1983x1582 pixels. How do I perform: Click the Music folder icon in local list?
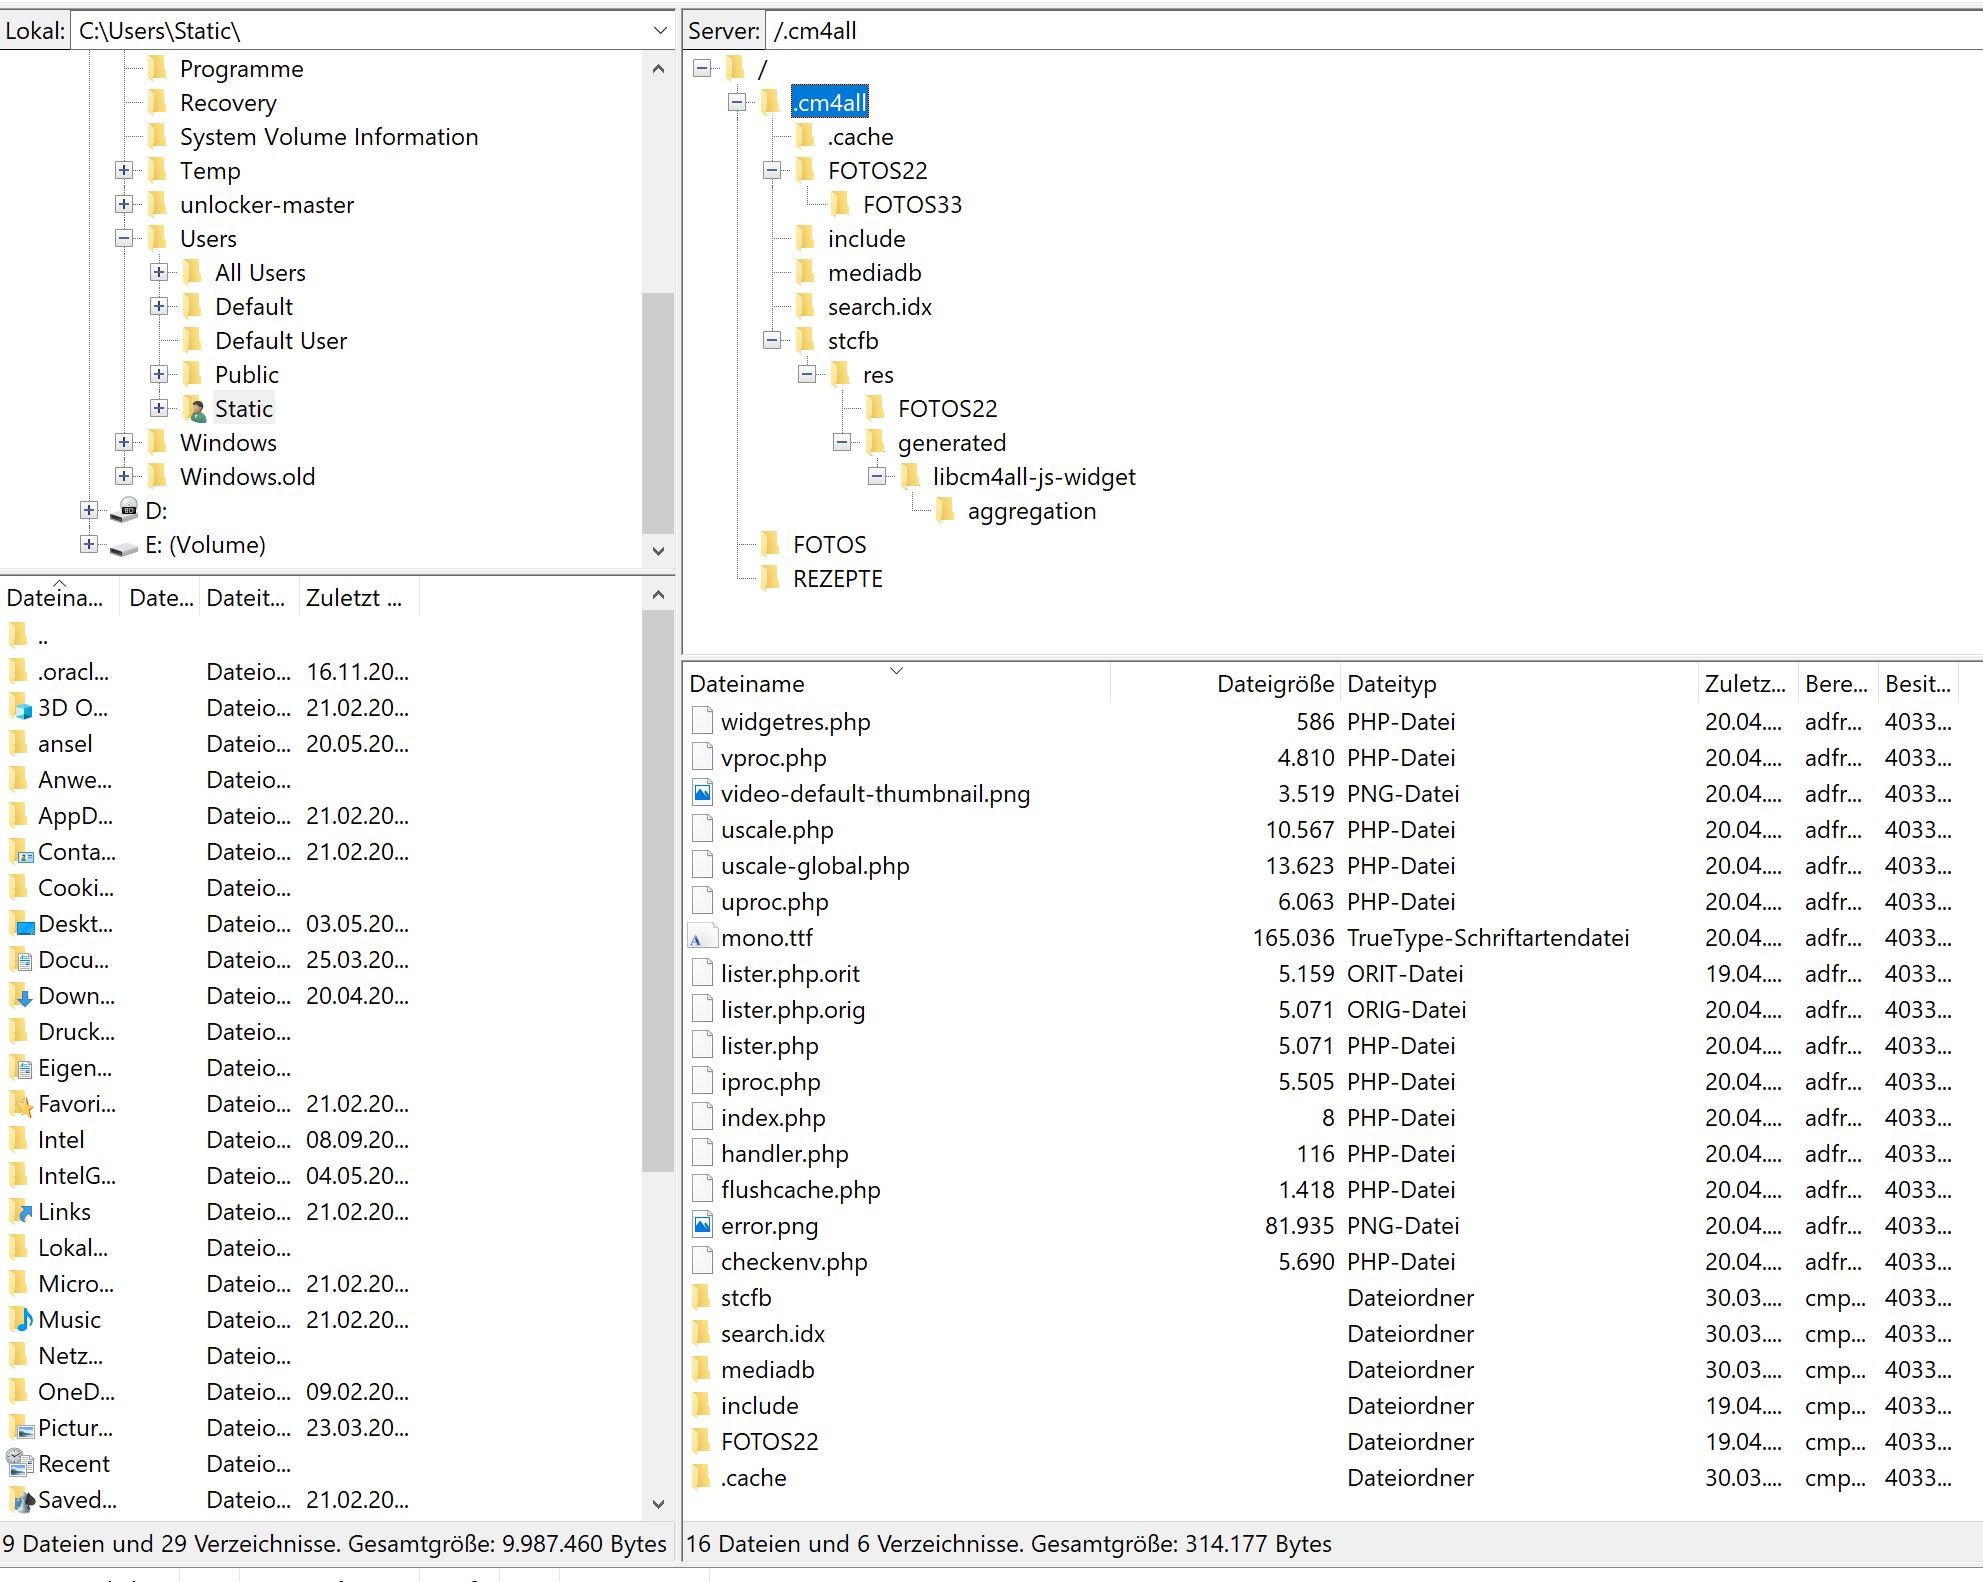[20, 1320]
